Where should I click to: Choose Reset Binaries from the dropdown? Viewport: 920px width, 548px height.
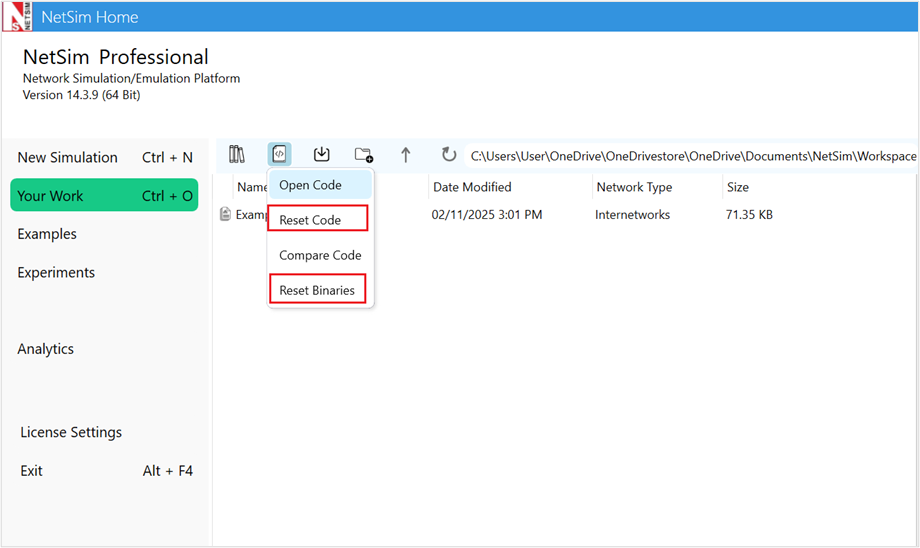(317, 289)
